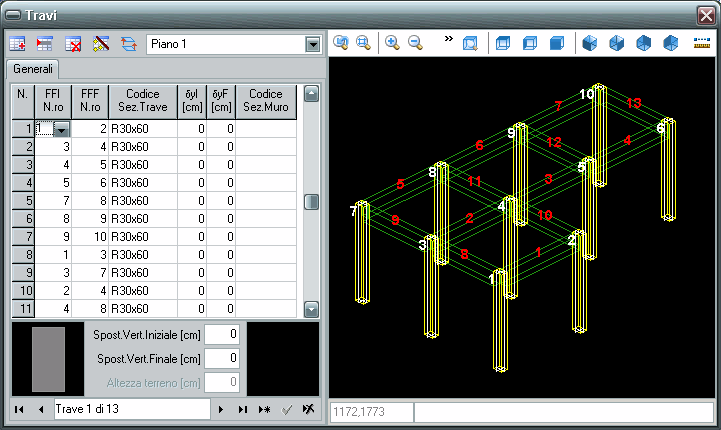Viewport: 721px width, 430px height.
Task: Click the delete row icon with red X
Action: tap(73, 44)
